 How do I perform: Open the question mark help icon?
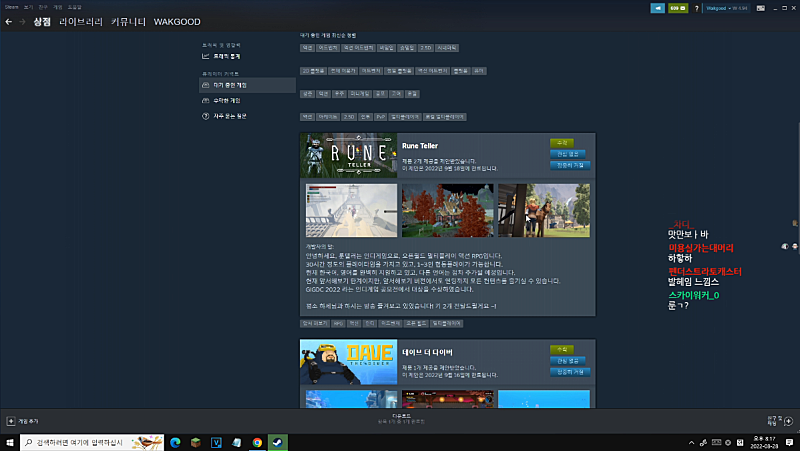tap(696, 8)
